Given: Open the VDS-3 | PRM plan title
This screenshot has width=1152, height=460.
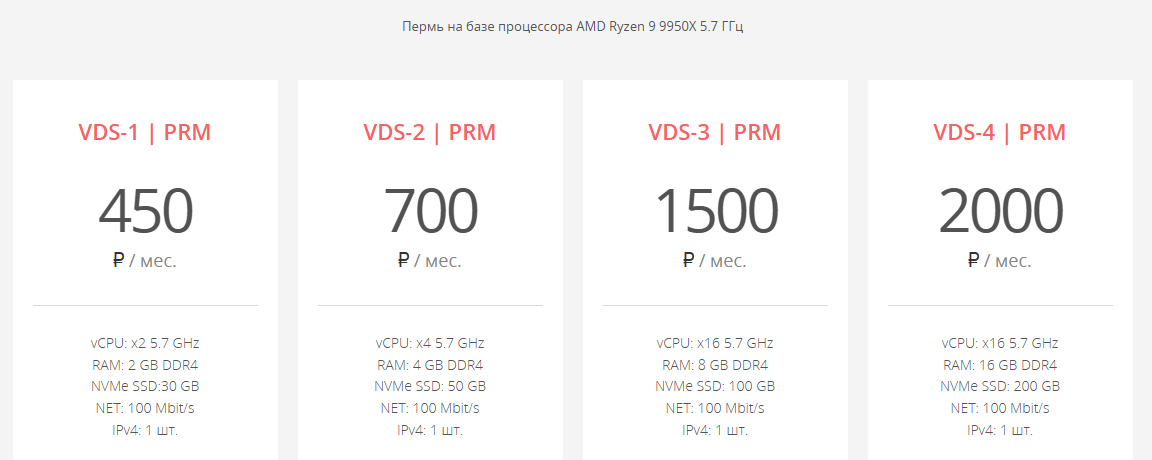Looking at the screenshot, I should click(x=715, y=132).
